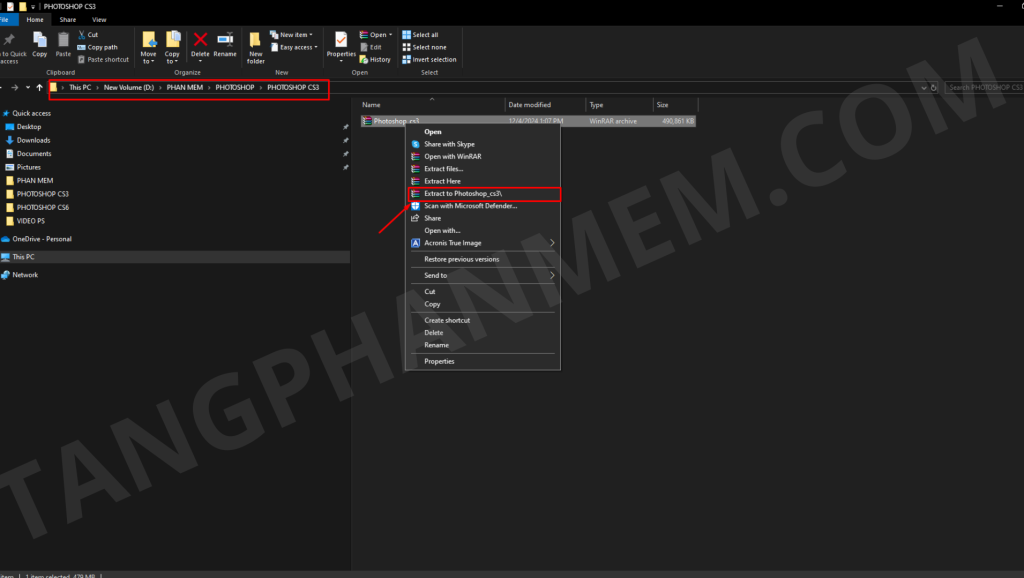Expand the Acronis True Image submenu
Viewport: 1024px width, 578px height.
[x=551, y=242]
